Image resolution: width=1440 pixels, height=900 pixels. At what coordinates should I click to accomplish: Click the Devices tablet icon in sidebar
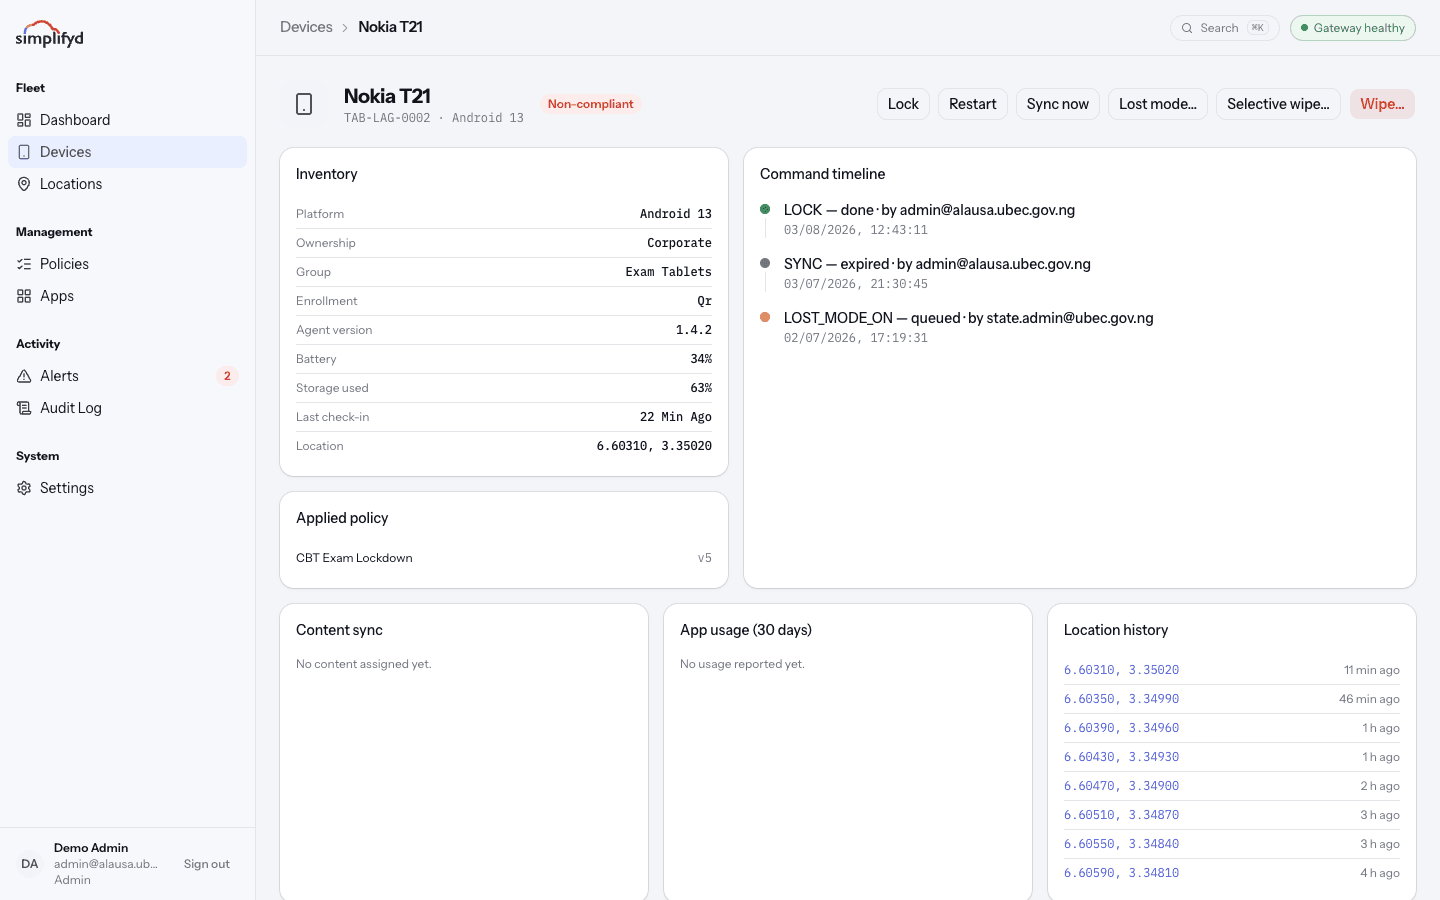tap(24, 152)
